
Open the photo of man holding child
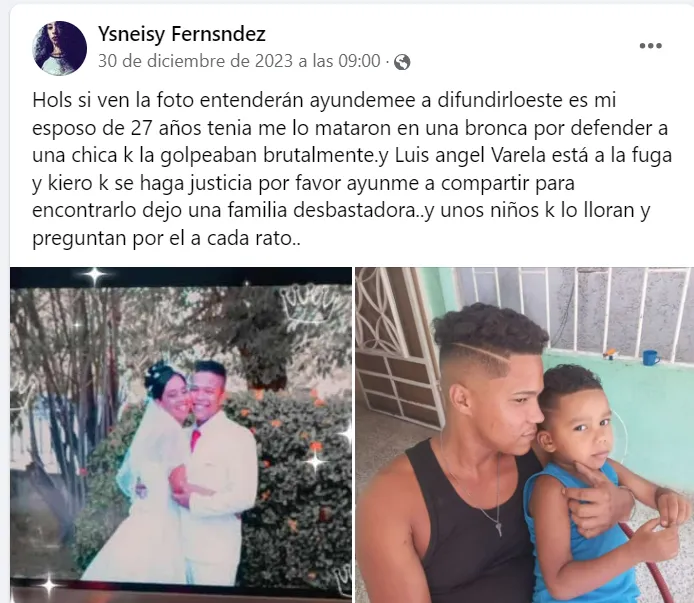tap(524, 435)
